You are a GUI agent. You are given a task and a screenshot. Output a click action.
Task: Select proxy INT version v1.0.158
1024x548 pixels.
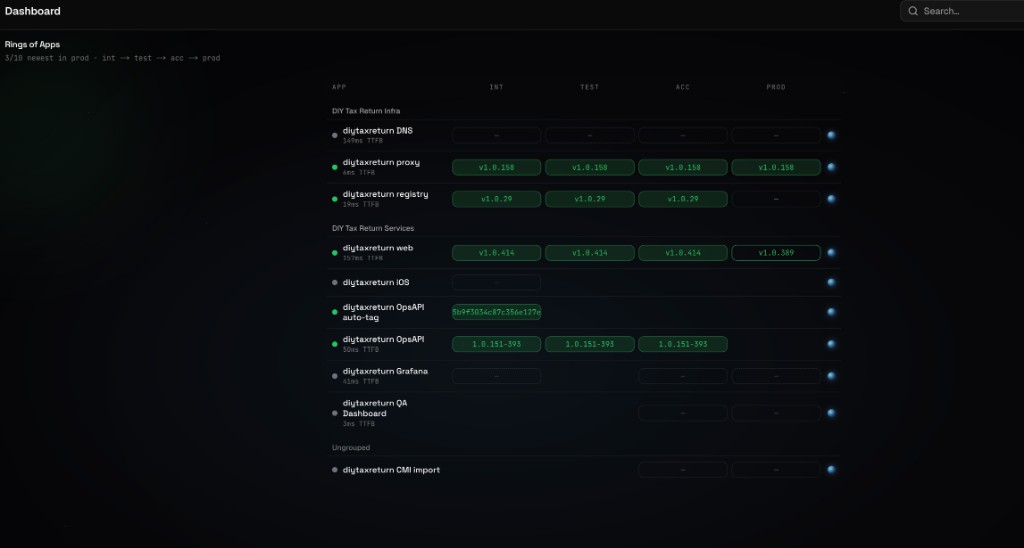496,167
